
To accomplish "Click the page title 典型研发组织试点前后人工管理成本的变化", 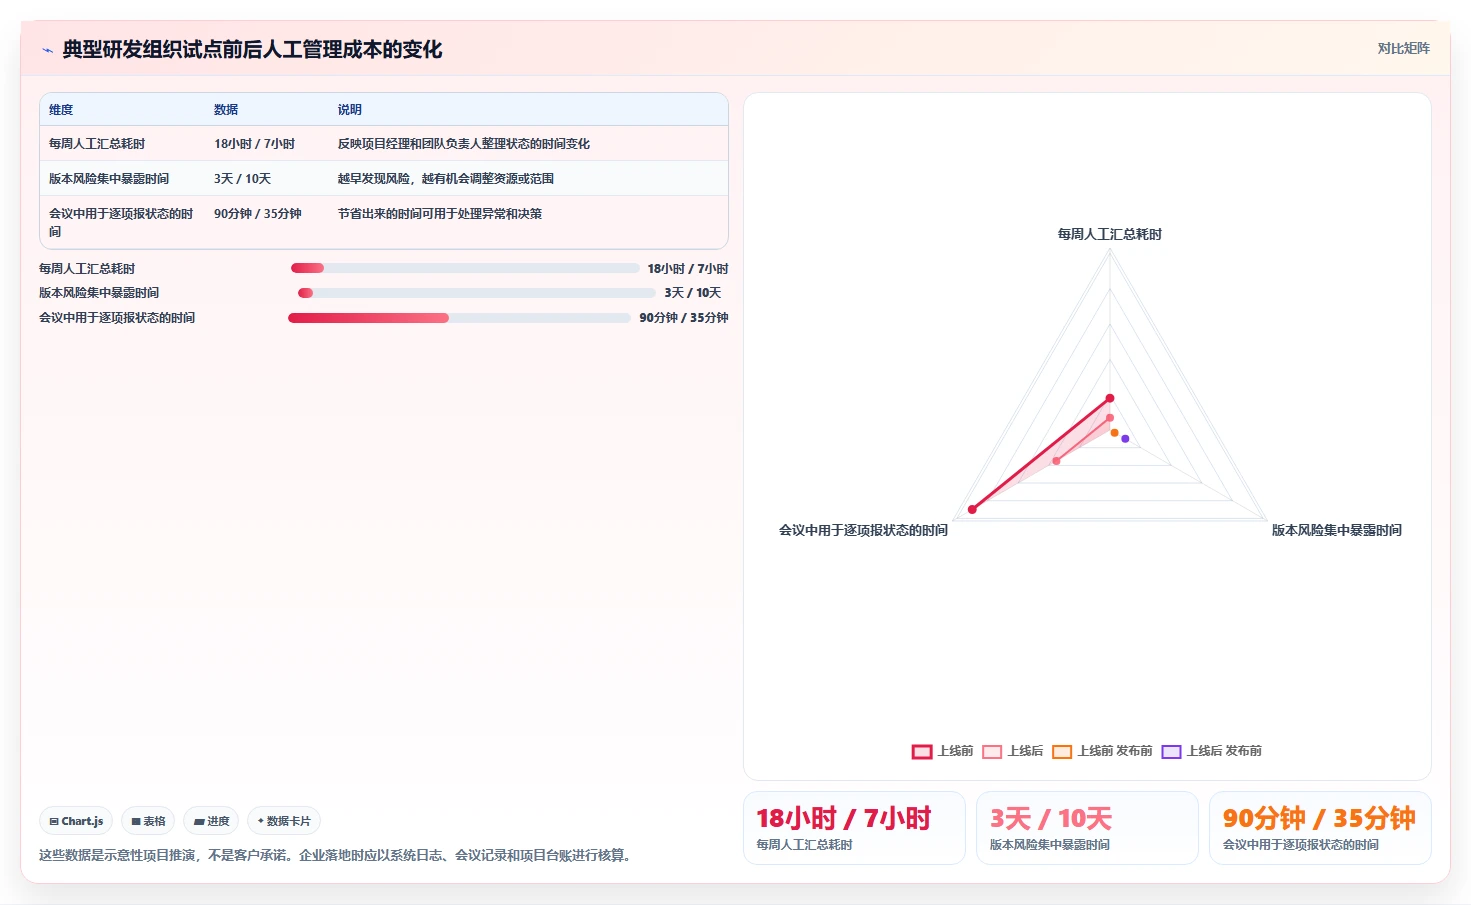I will [x=252, y=50].
